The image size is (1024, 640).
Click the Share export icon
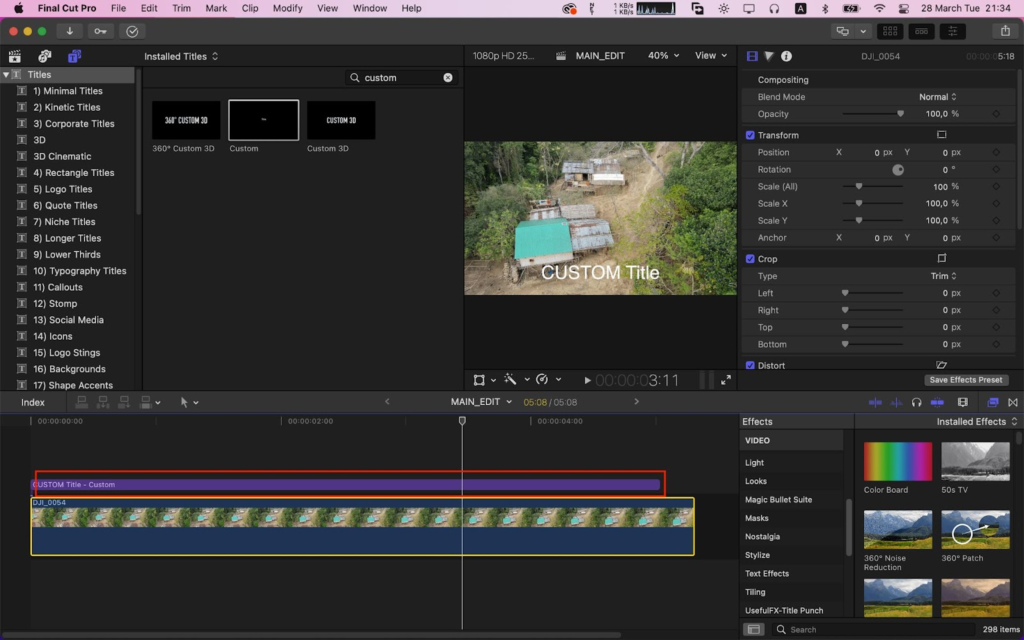pyautogui.click(x=1005, y=31)
